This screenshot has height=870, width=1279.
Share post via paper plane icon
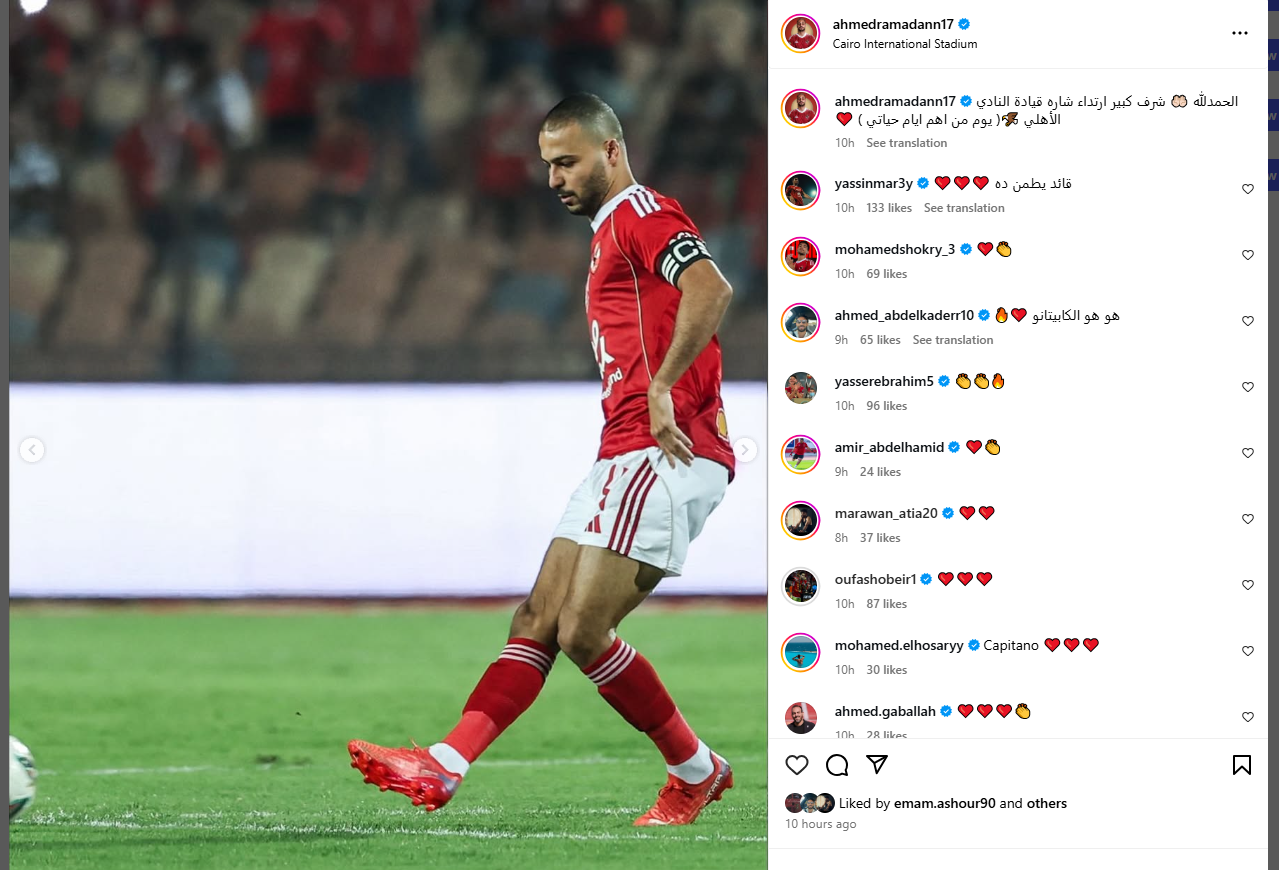click(877, 765)
